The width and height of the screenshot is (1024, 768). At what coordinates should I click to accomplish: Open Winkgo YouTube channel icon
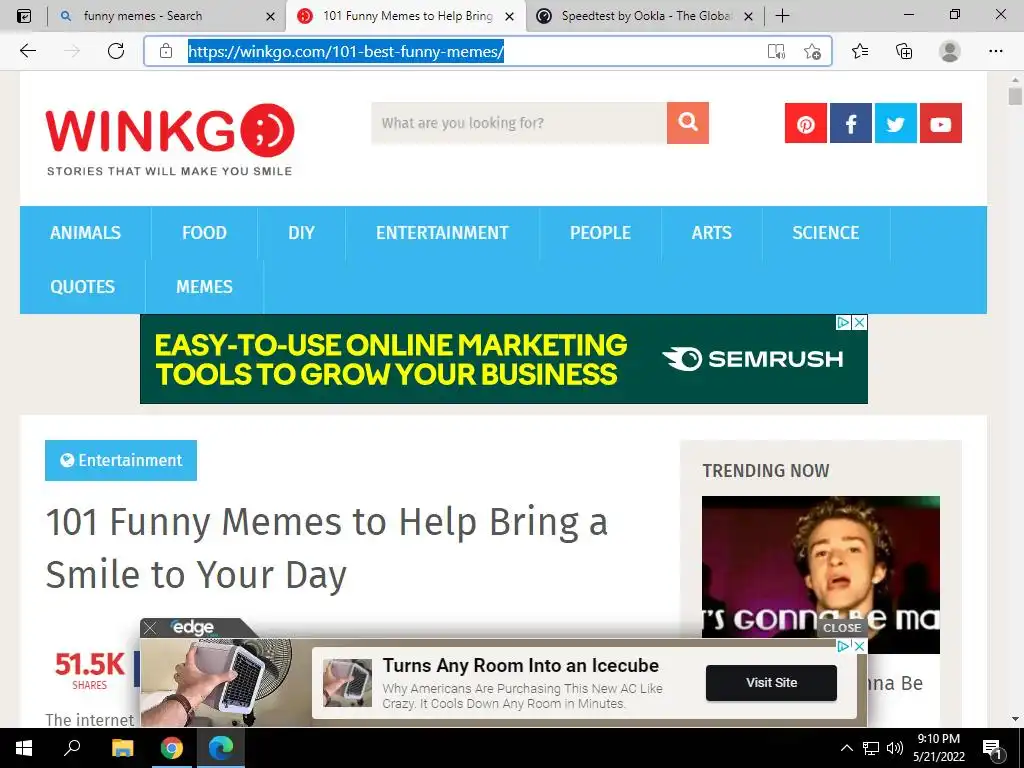click(x=941, y=123)
